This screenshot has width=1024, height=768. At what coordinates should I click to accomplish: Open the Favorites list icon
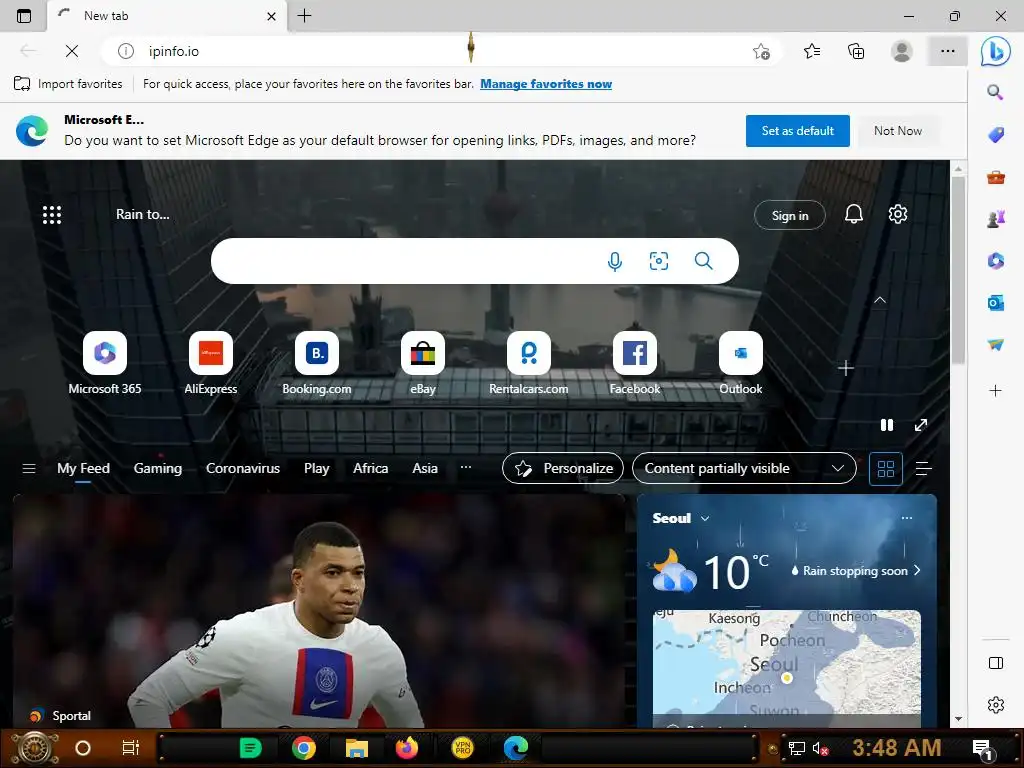812,51
